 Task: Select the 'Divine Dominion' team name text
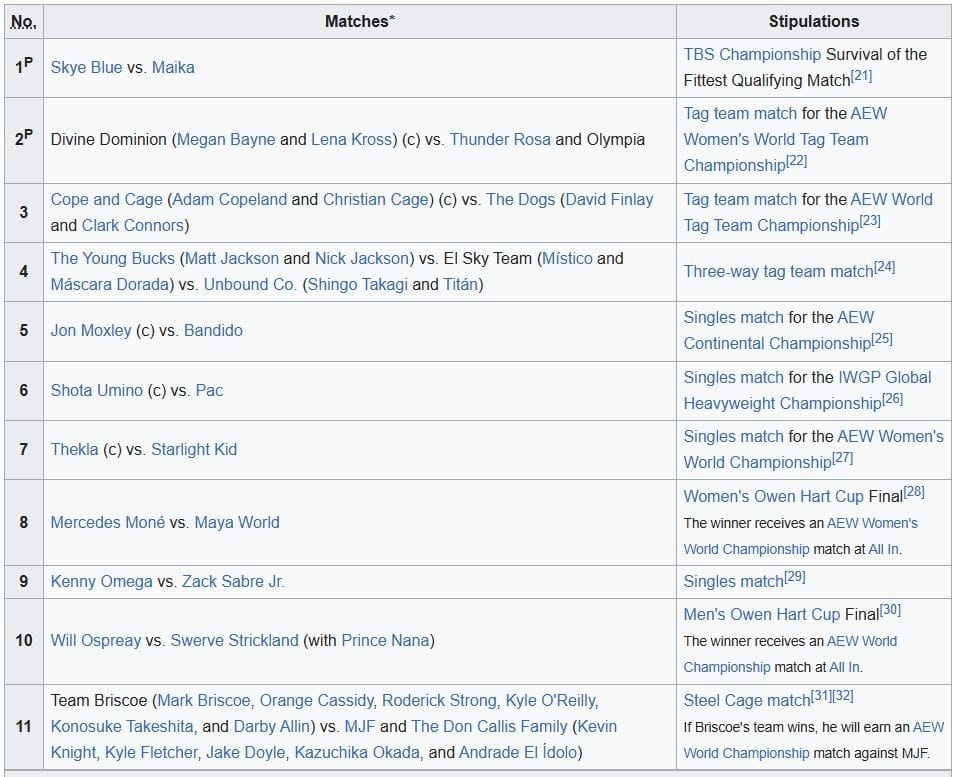(x=109, y=140)
